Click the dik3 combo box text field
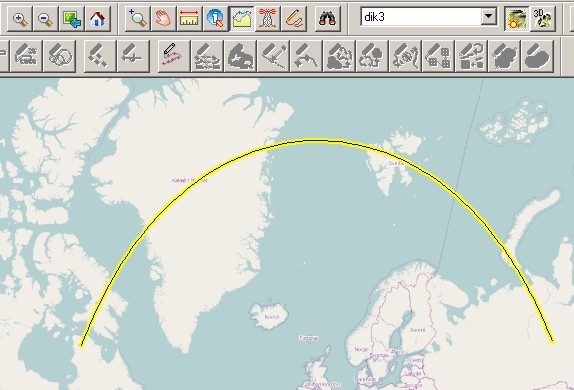The width and height of the screenshot is (574, 390). 421,17
